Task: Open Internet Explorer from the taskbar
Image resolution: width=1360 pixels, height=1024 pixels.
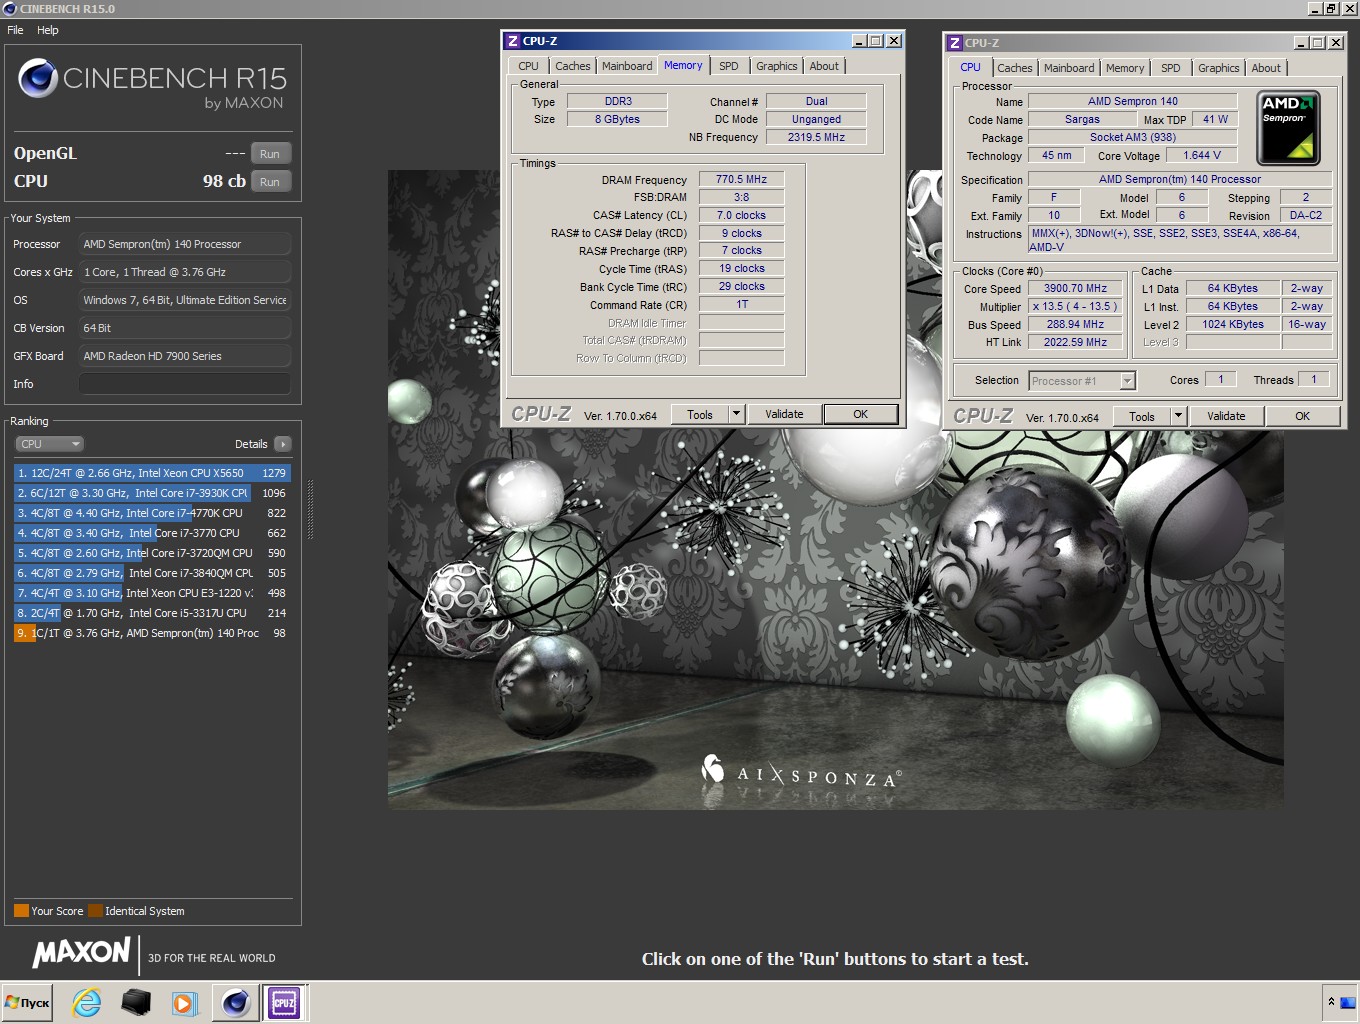Action: point(87,1002)
